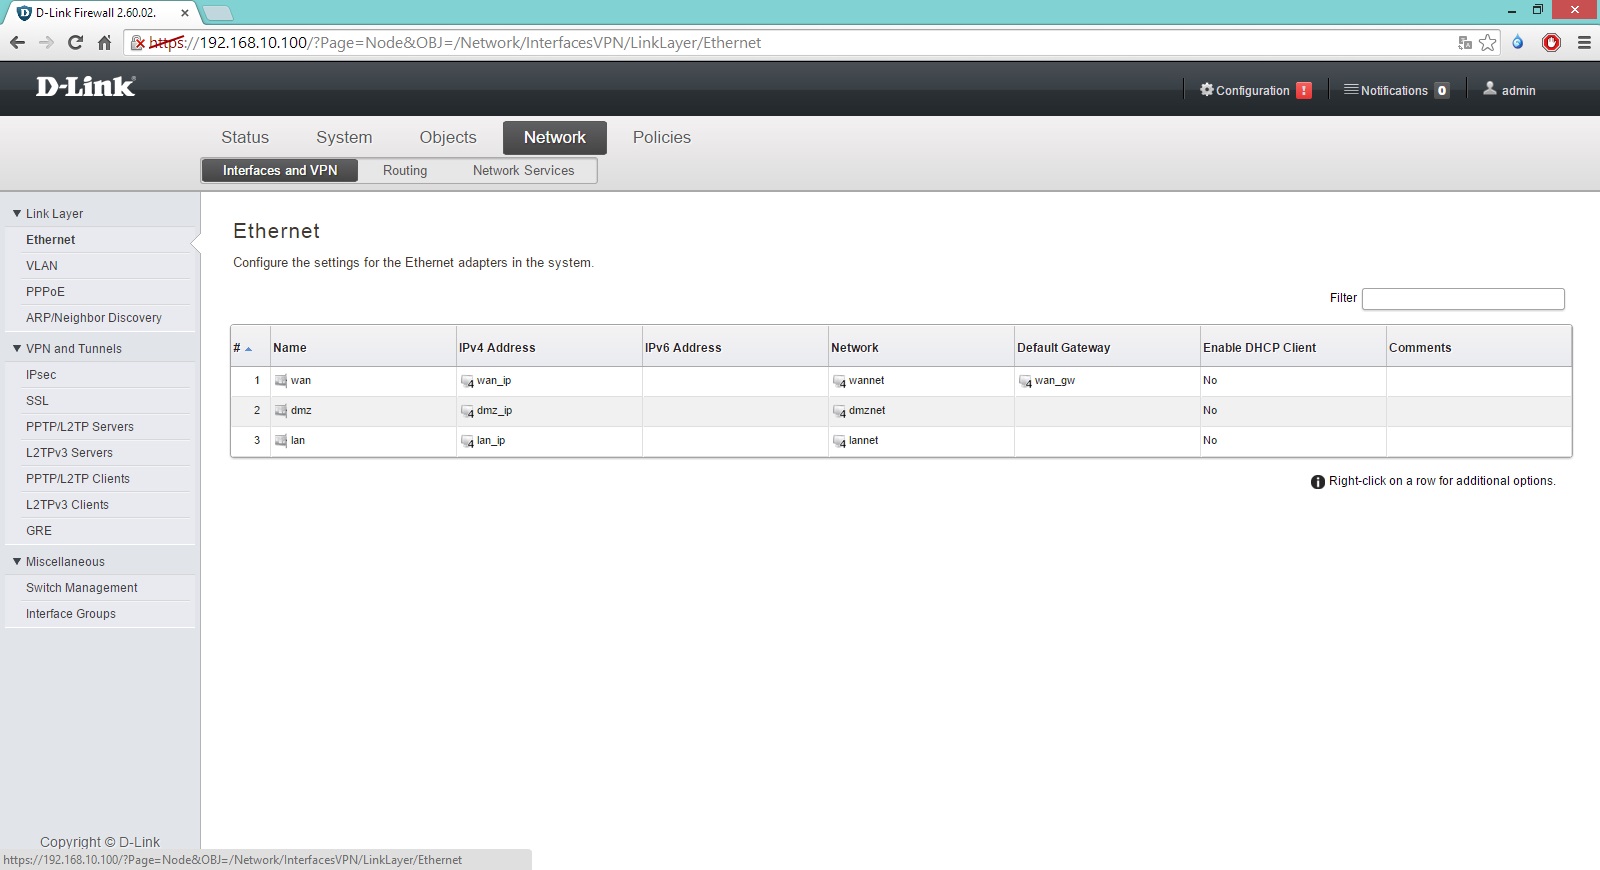Screen dimensions: 1600x870
Task: Sort the table by # column
Action: (x=242, y=348)
